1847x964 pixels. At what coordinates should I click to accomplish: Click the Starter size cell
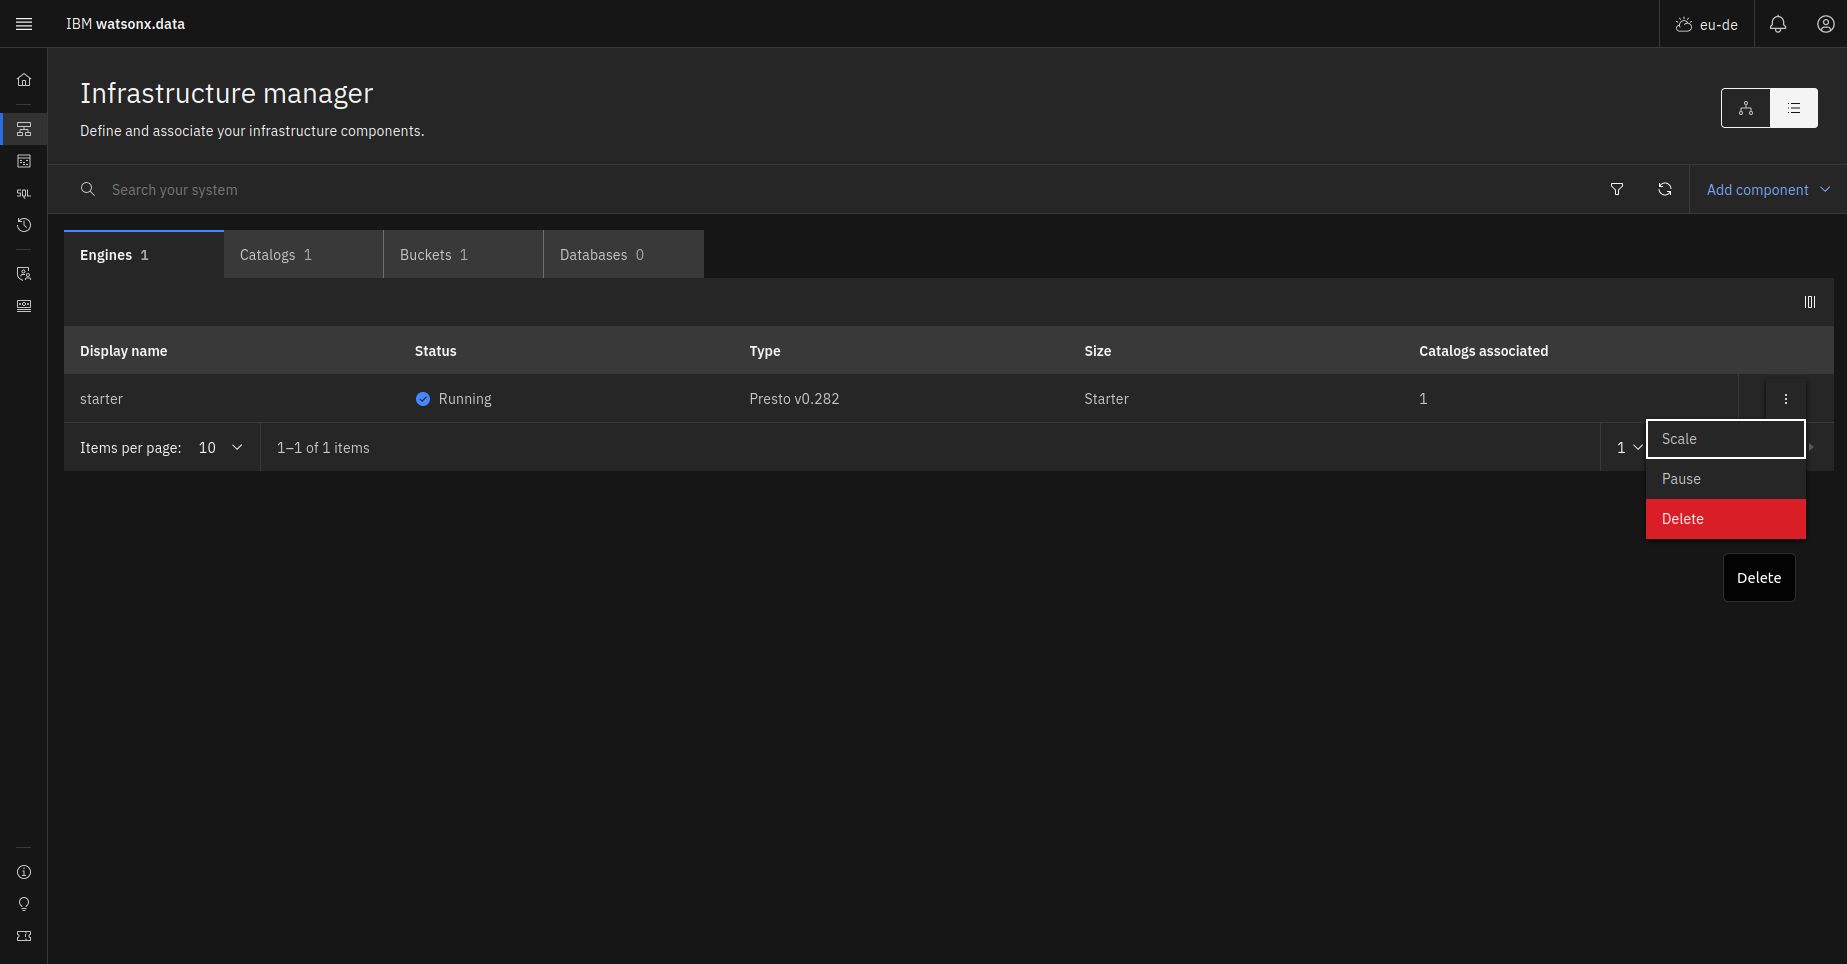click(x=1106, y=399)
